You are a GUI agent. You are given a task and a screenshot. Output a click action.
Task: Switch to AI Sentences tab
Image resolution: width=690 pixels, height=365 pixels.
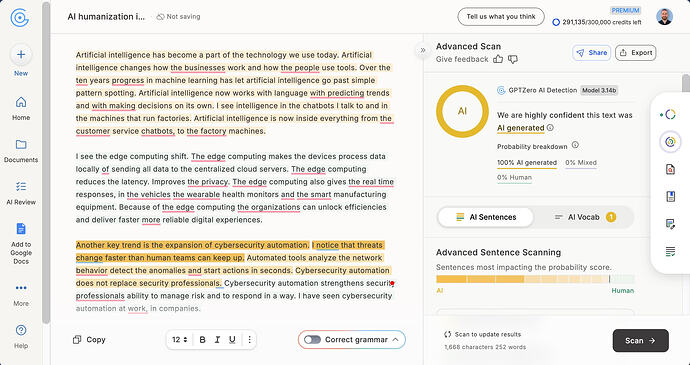pos(486,217)
